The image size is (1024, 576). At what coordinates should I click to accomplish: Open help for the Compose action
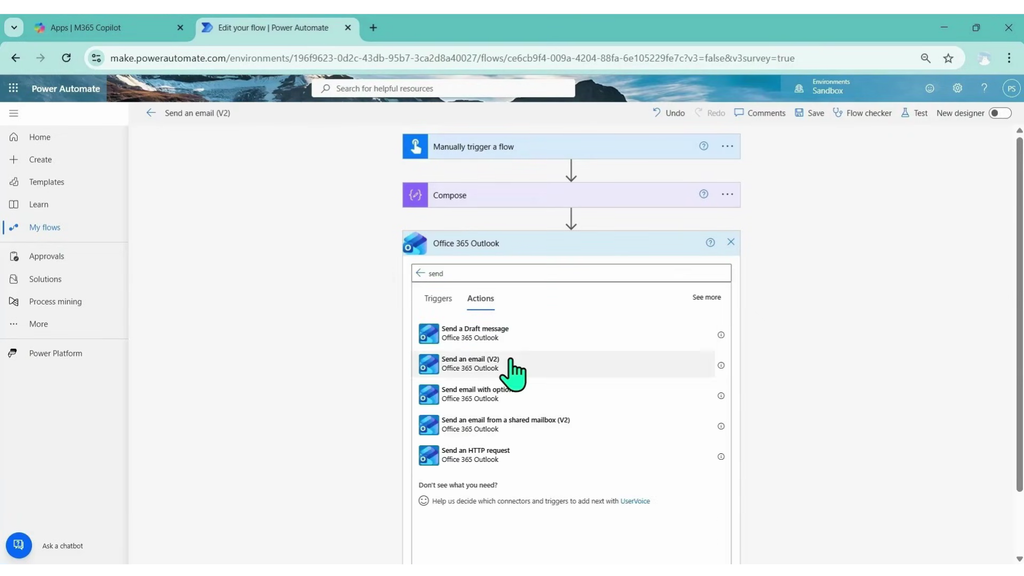pyautogui.click(x=703, y=194)
